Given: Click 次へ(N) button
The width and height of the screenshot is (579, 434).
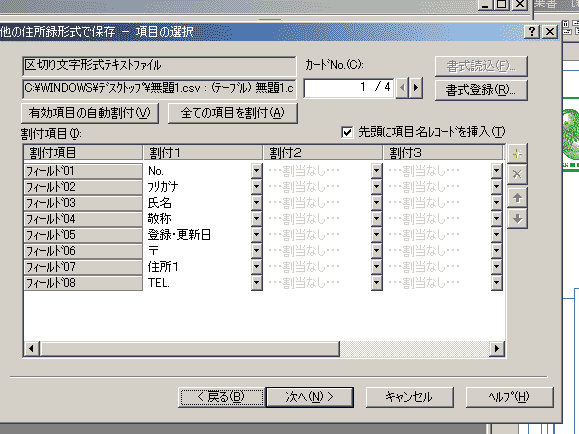Looking at the screenshot, I should pos(309,397).
